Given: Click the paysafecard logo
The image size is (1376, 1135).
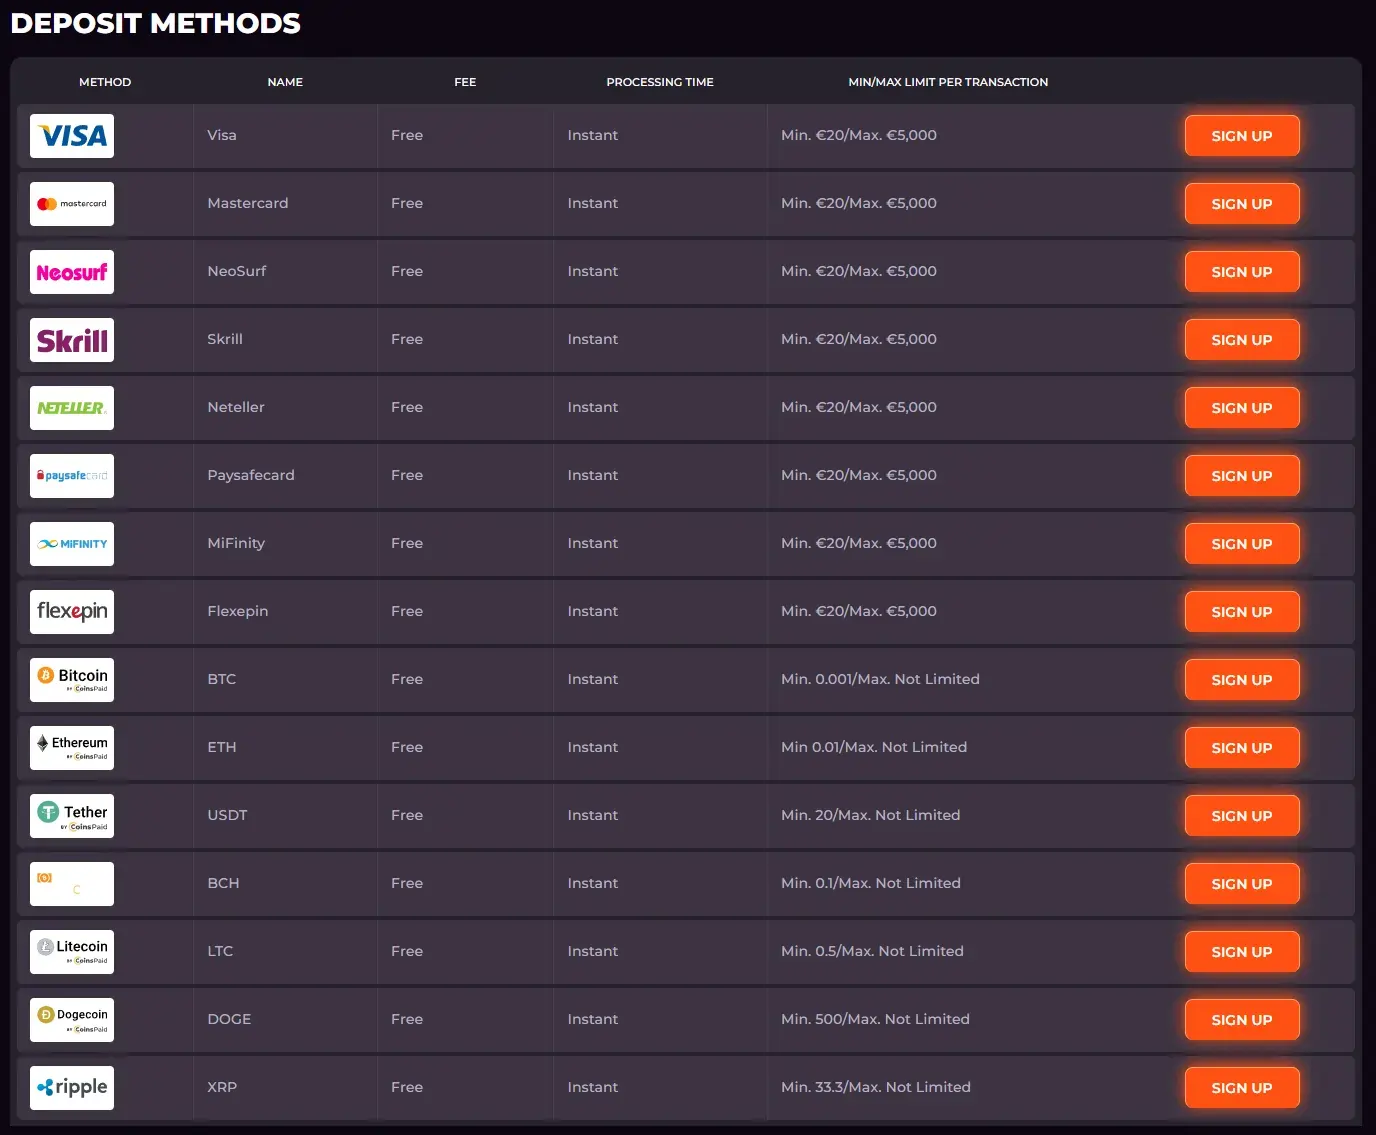Looking at the screenshot, I should (72, 476).
